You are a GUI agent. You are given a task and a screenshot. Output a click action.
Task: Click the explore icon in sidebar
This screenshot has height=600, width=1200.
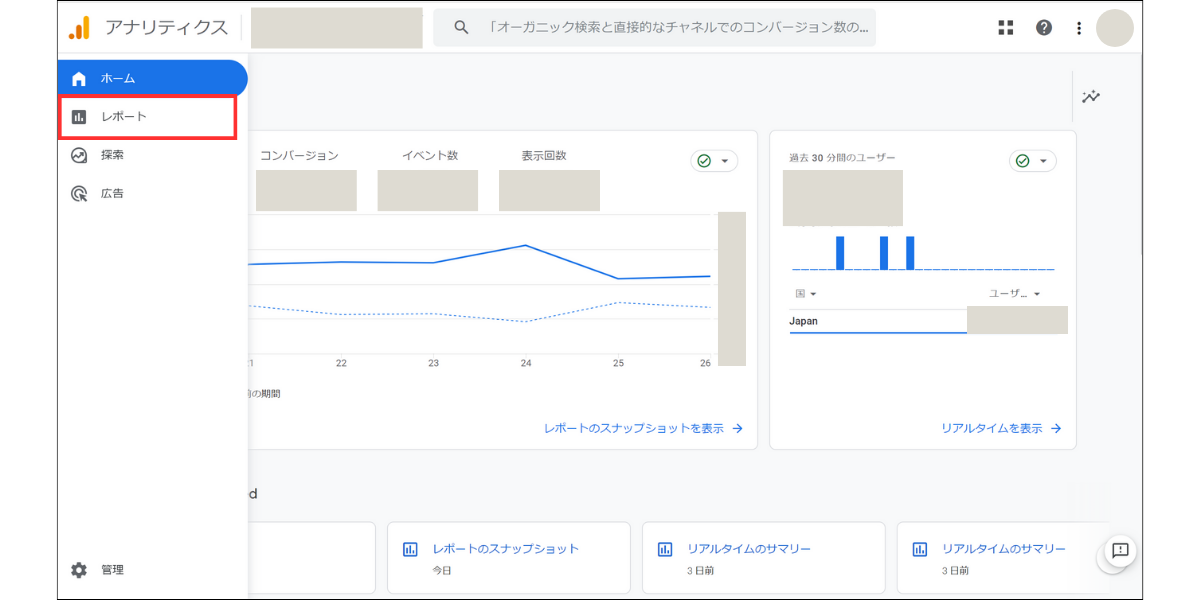point(79,155)
